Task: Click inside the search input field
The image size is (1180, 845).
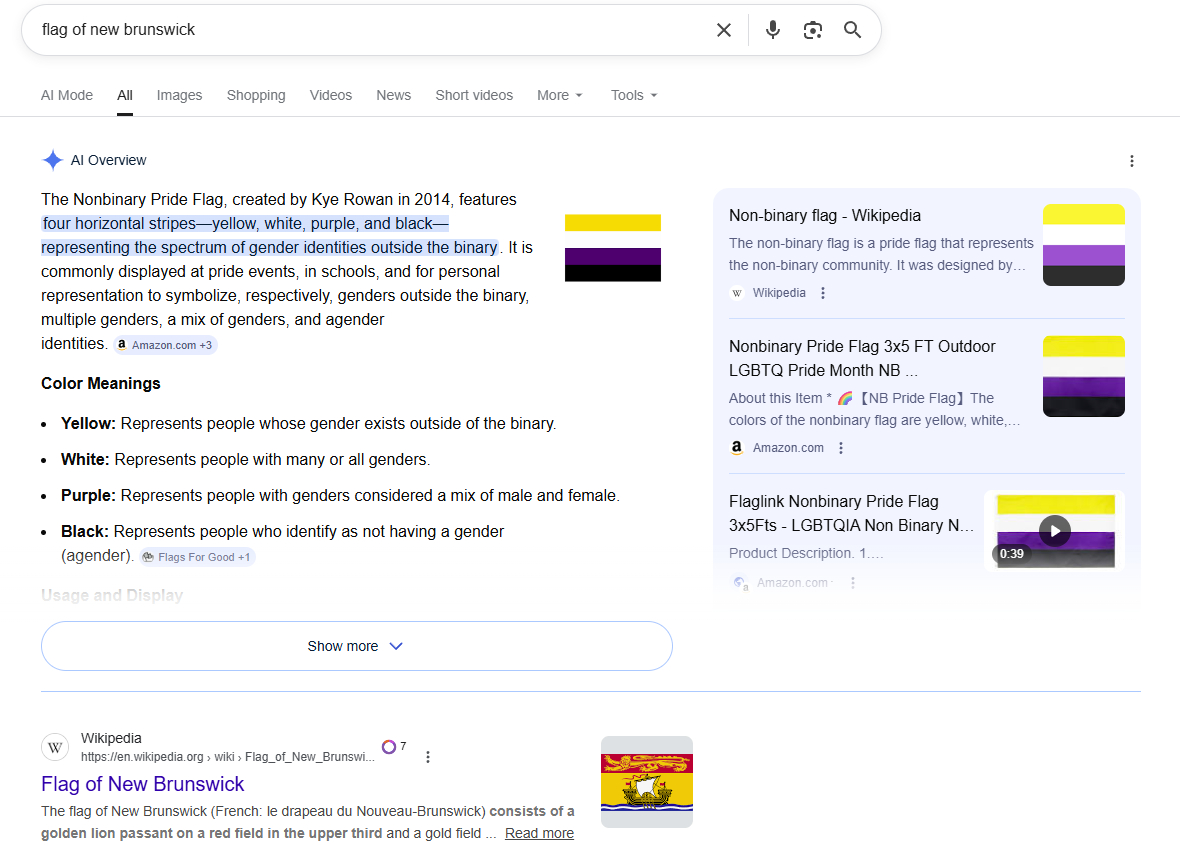Action: point(360,30)
